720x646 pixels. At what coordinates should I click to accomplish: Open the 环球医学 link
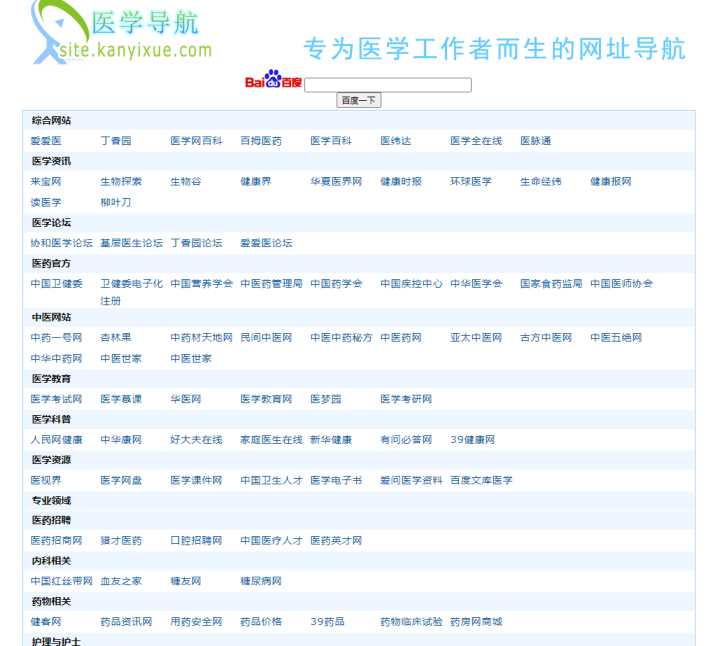coord(471,182)
